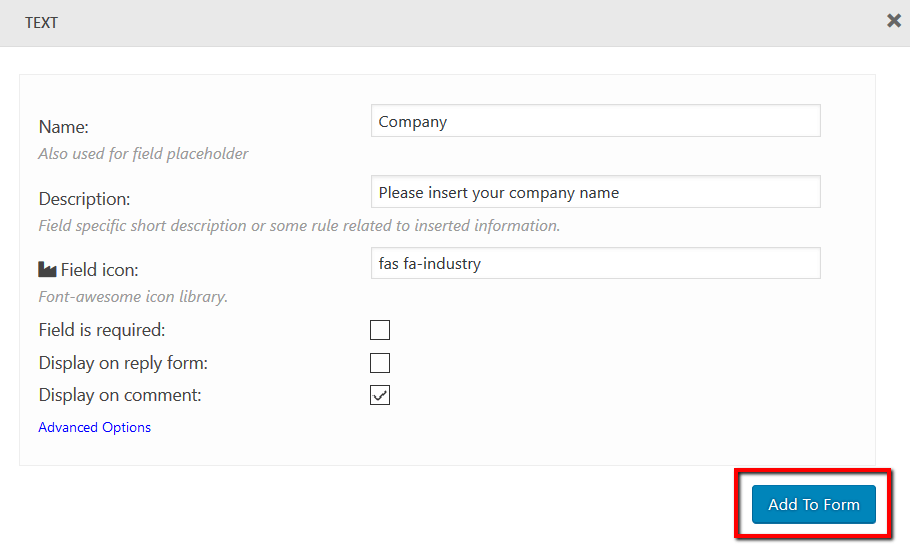Click the Field icon: label text
This screenshot has height=560, width=910.
(99, 270)
